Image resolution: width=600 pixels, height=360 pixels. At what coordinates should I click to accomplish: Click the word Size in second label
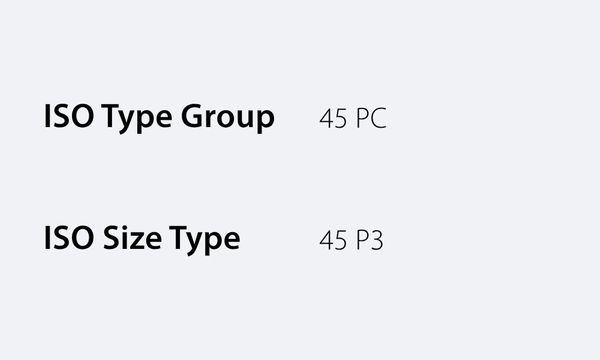[x=132, y=238]
